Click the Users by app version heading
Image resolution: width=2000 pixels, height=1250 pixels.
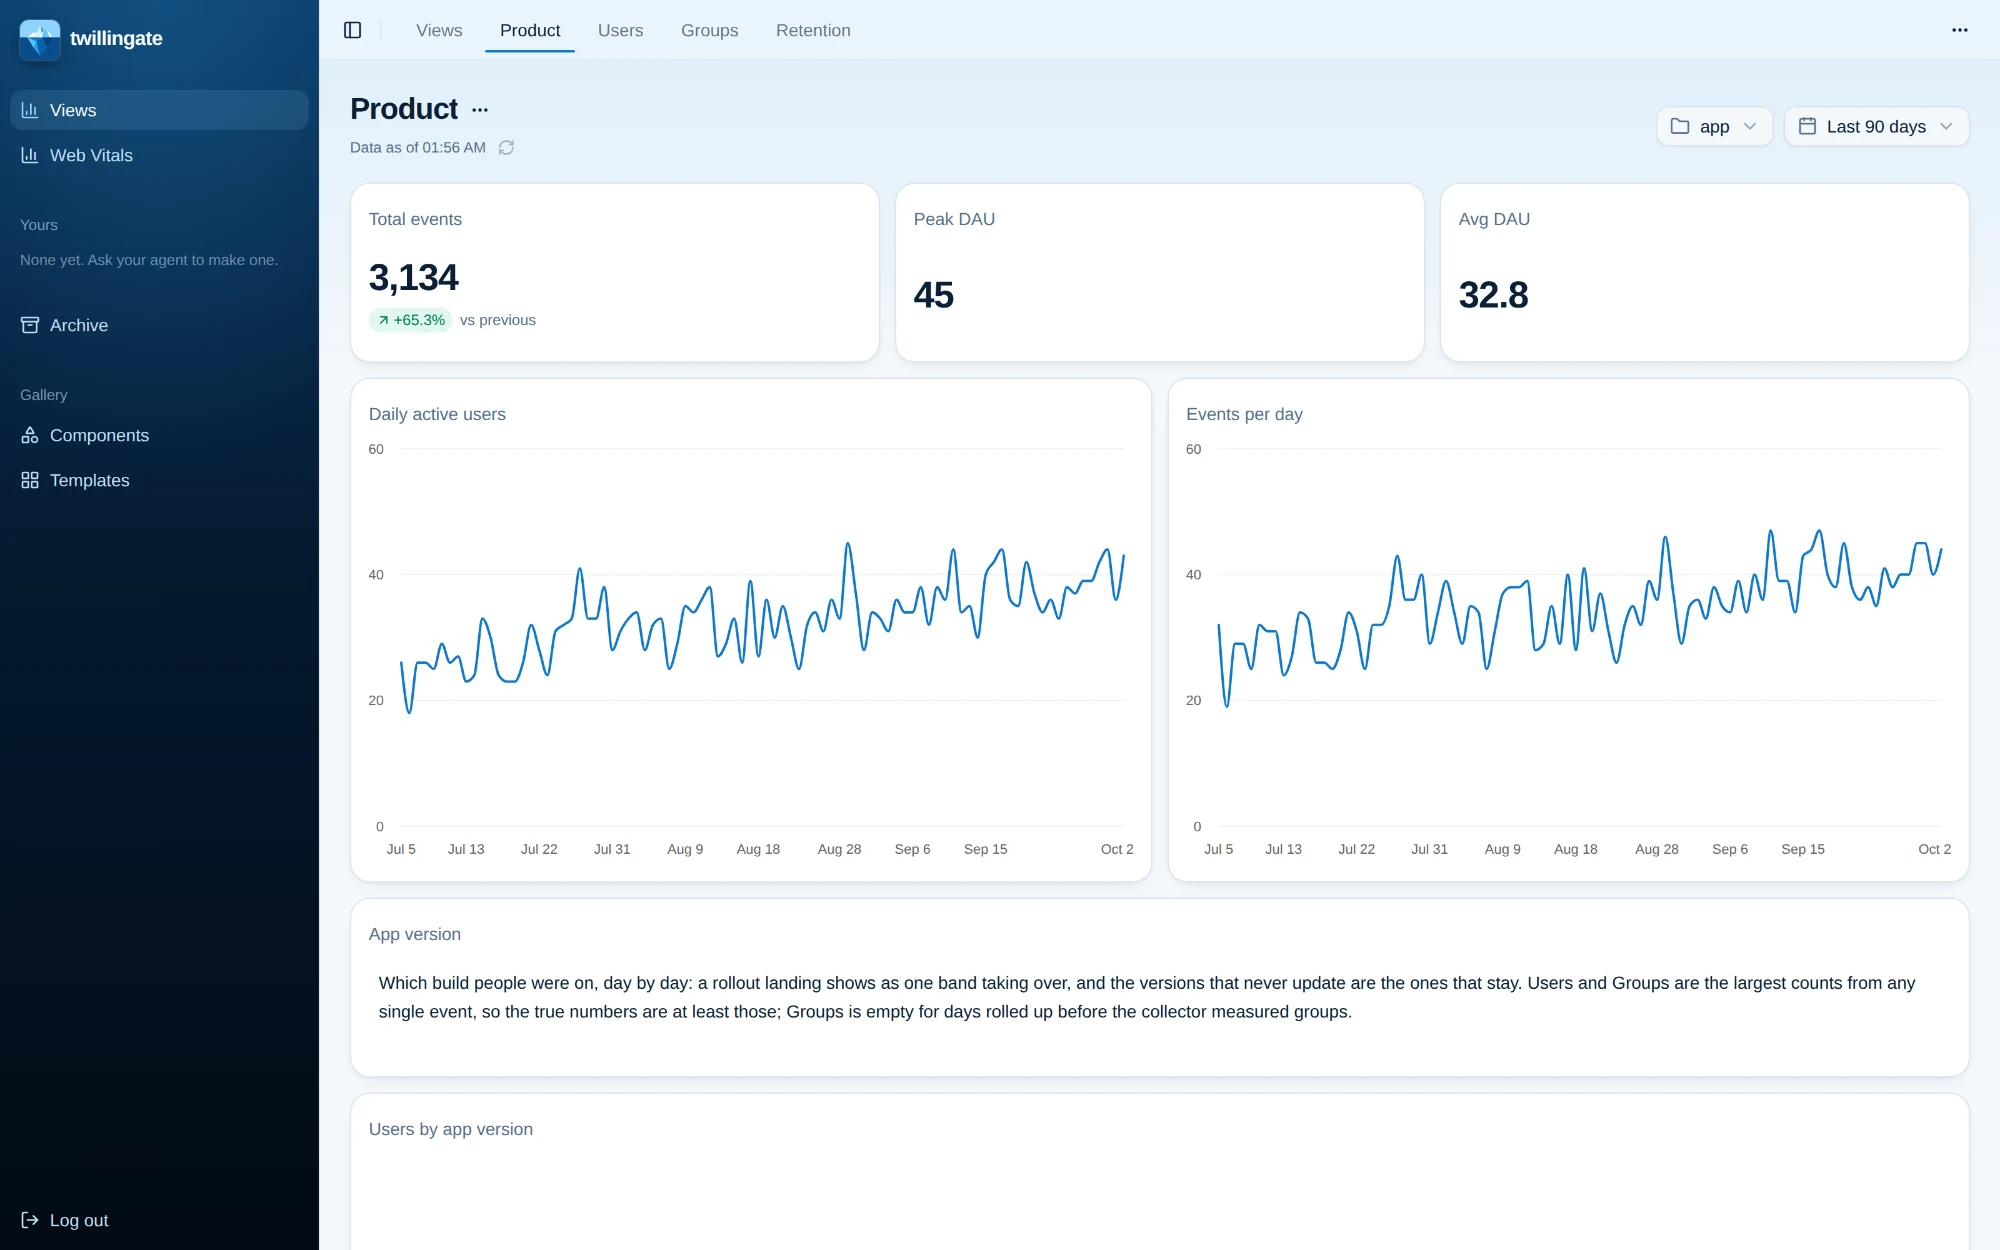click(x=451, y=1129)
